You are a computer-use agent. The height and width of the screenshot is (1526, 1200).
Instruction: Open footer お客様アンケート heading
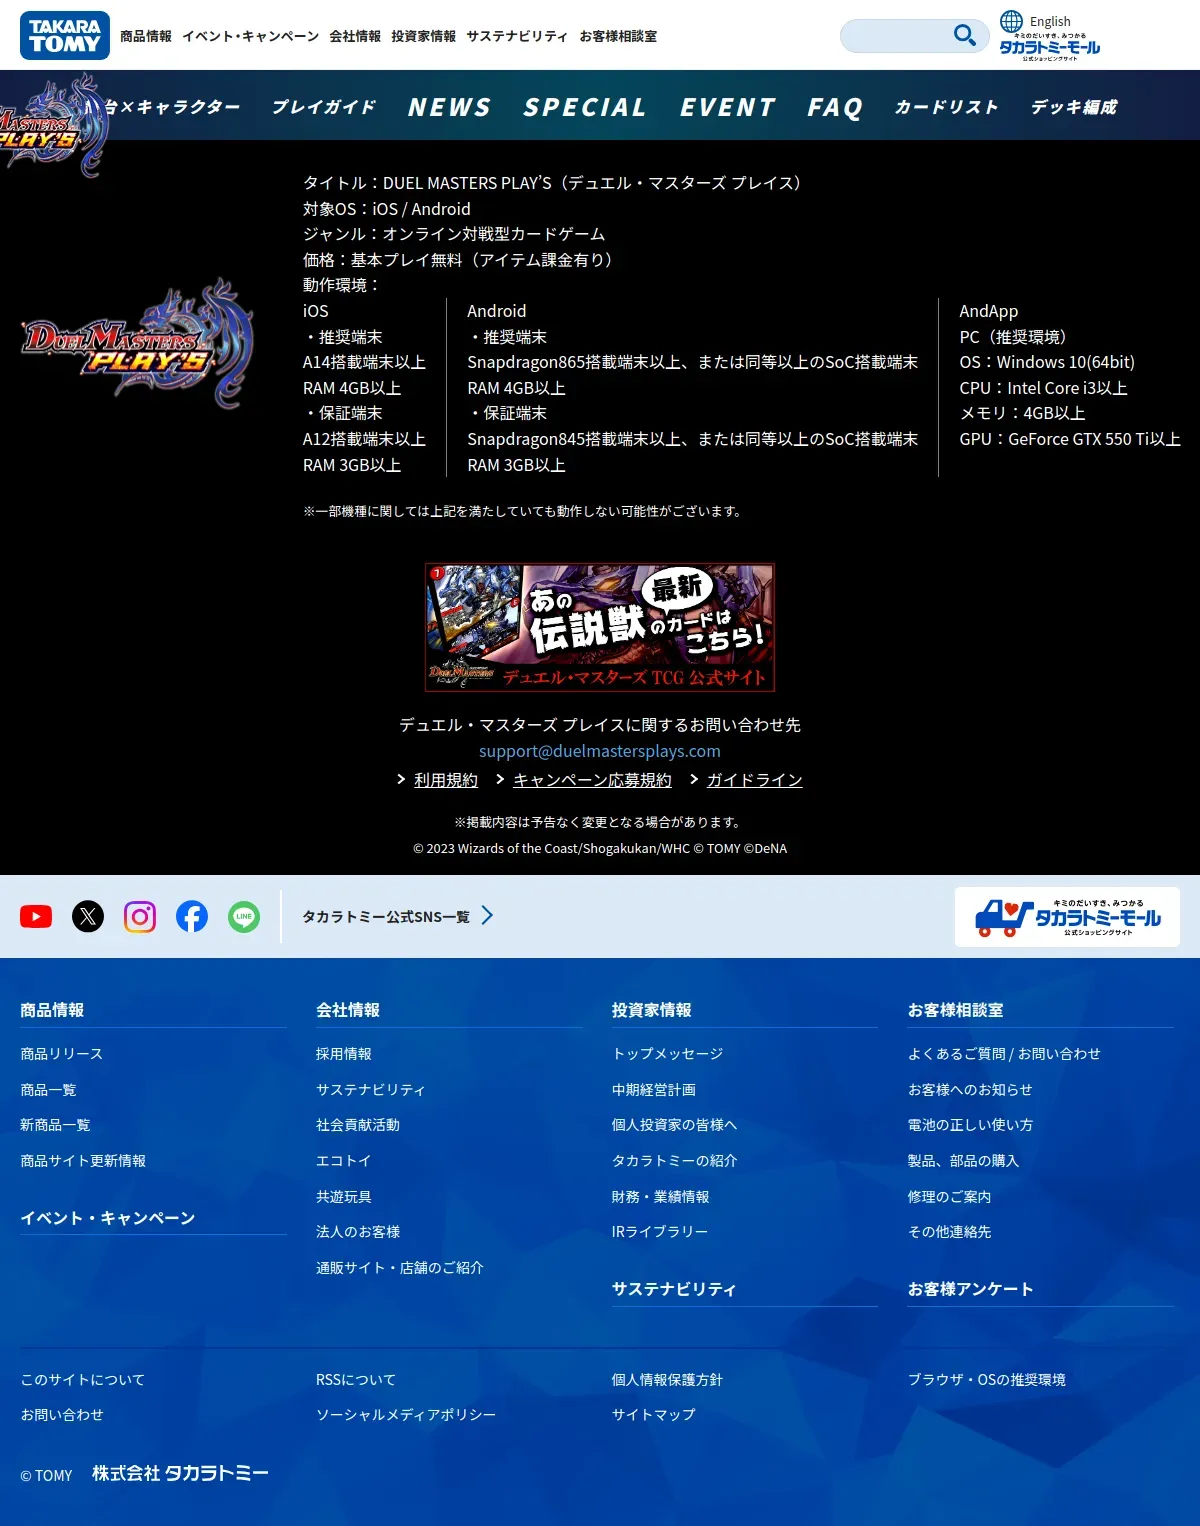[x=971, y=1289]
